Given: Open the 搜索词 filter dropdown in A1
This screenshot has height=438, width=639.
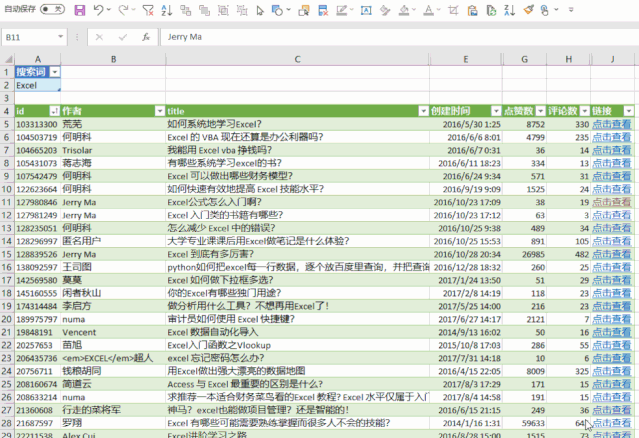Looking at the screenshot, I should point(55,72).
